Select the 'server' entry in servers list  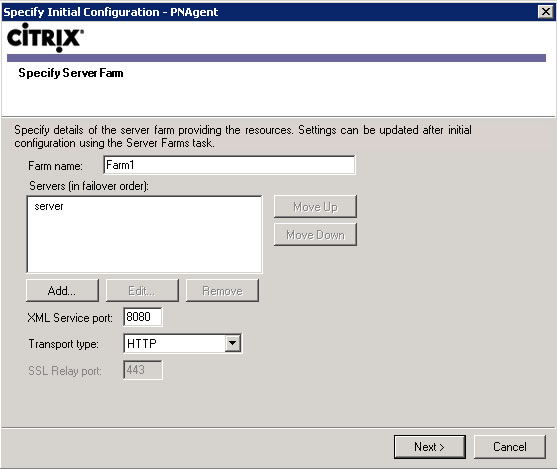pyautogui.click(x=49, y=206)
